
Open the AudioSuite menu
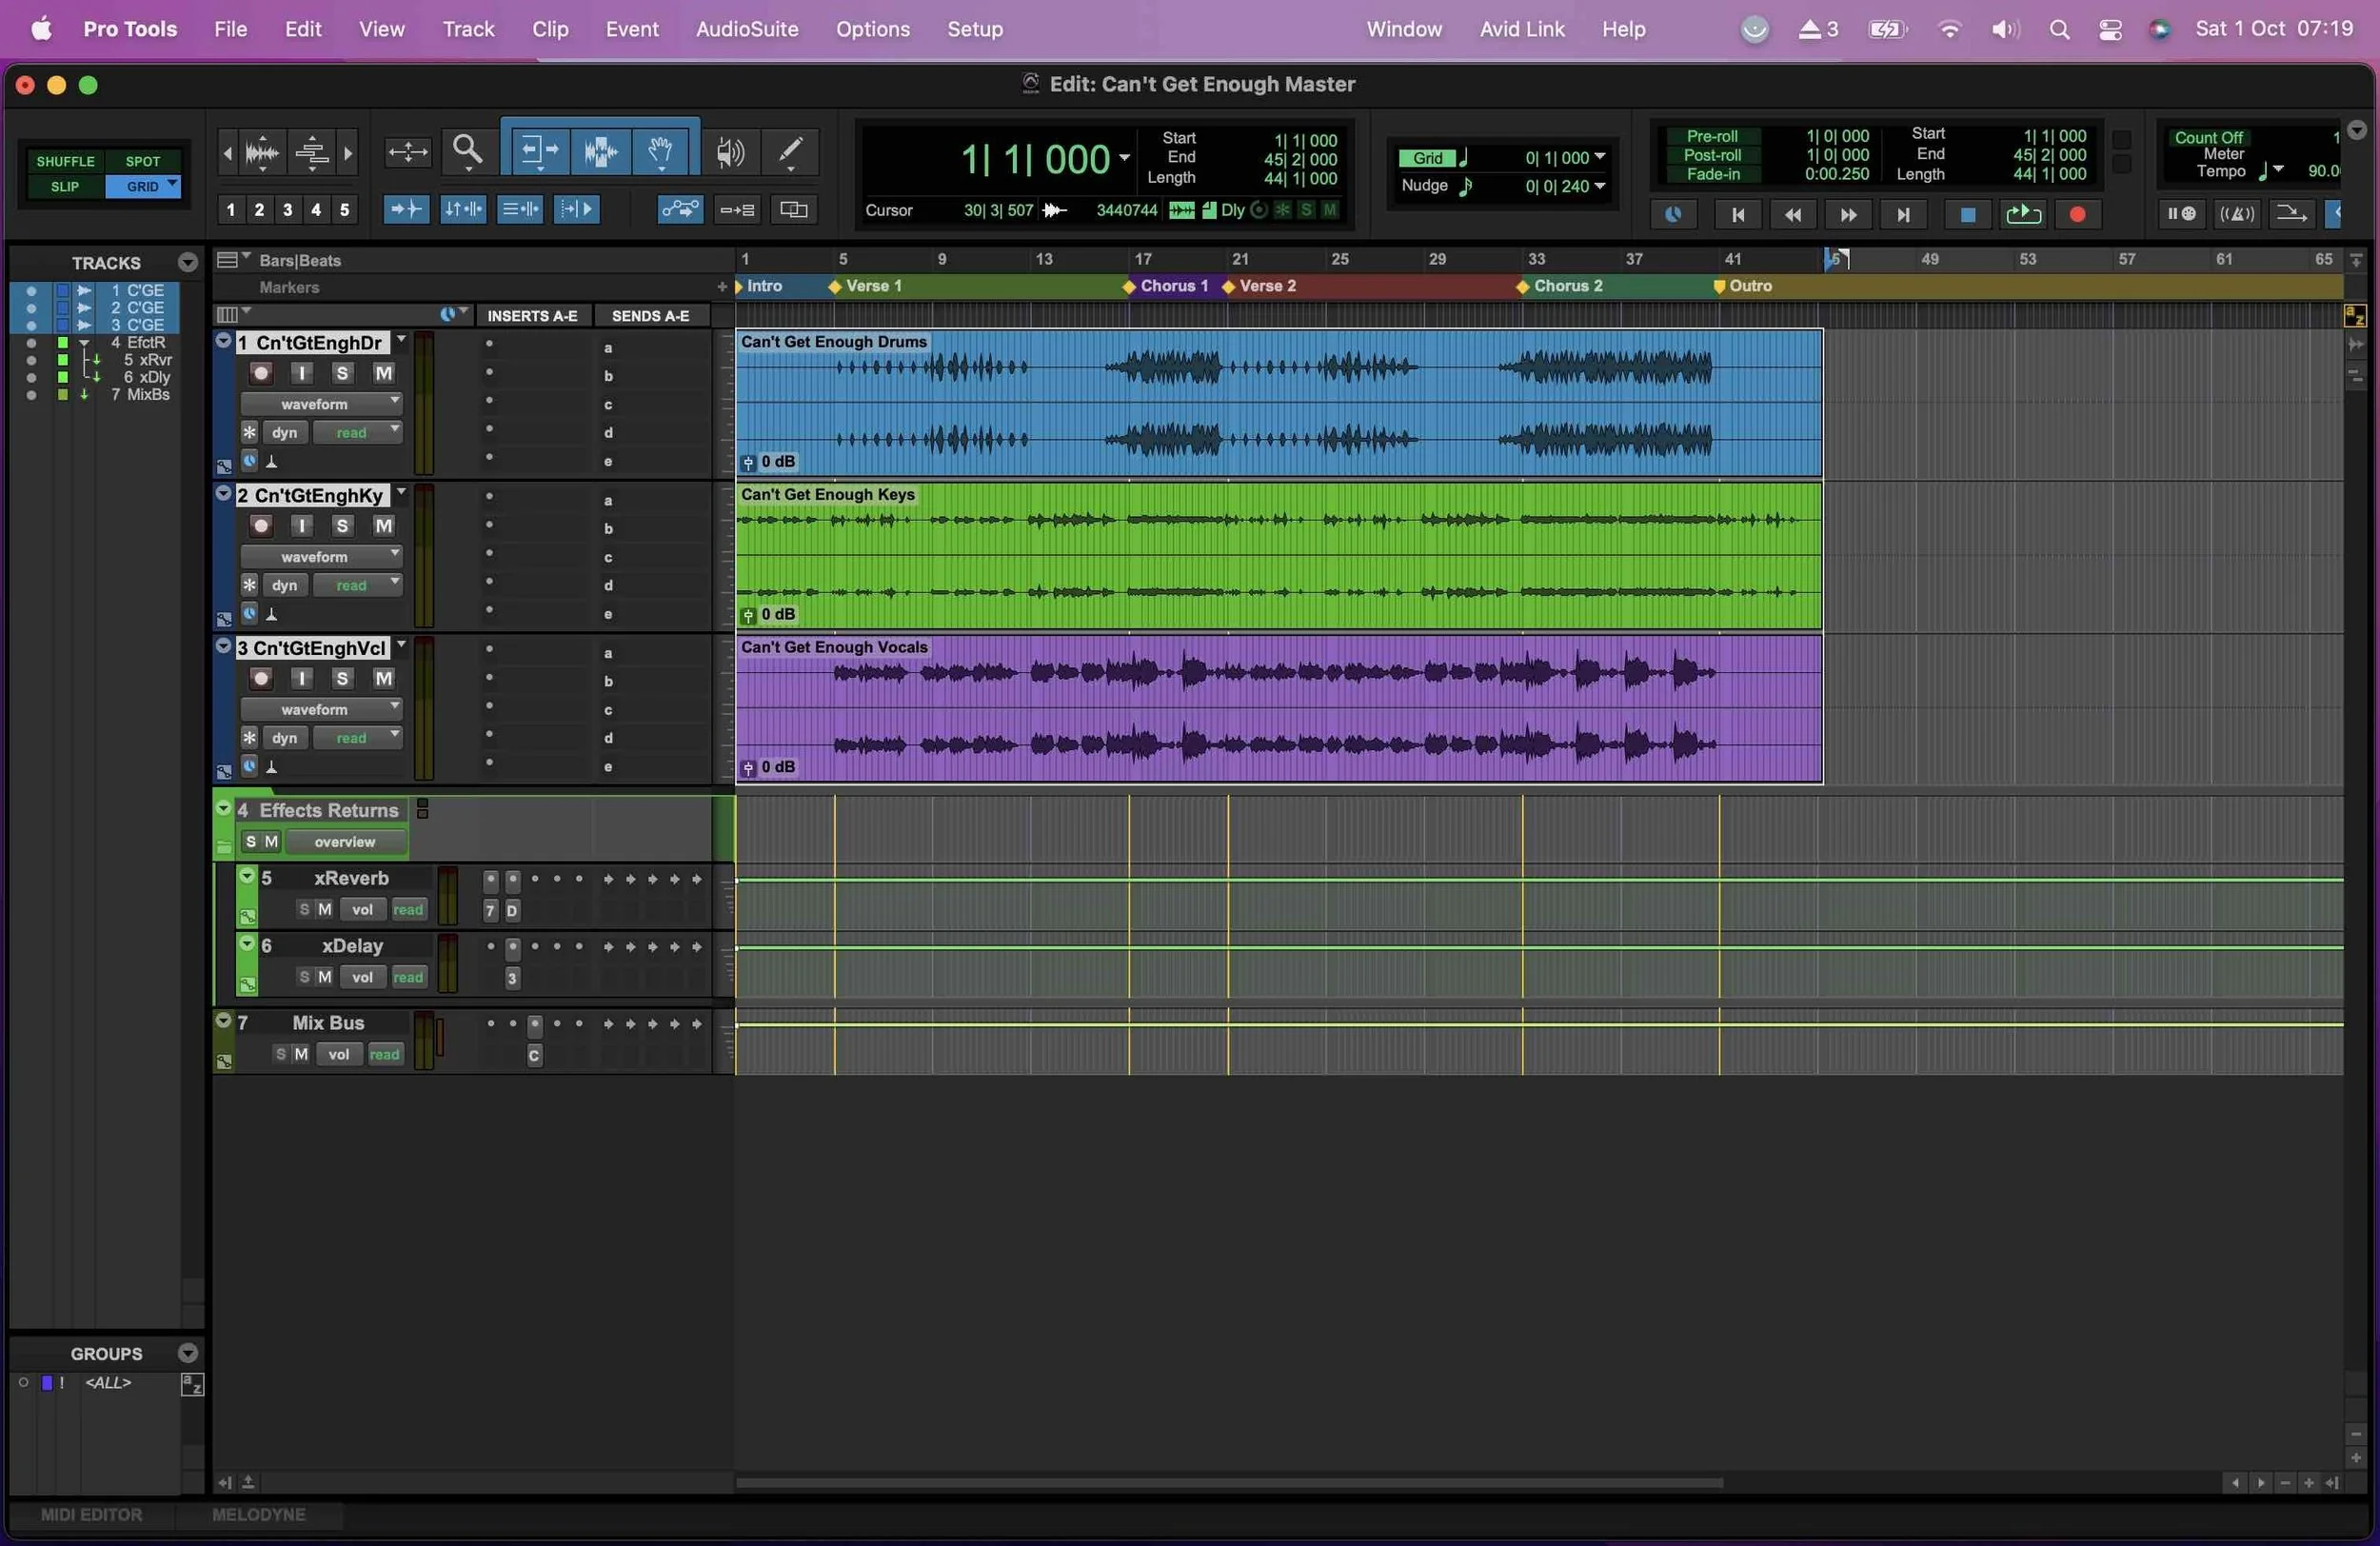coord(746,29)
